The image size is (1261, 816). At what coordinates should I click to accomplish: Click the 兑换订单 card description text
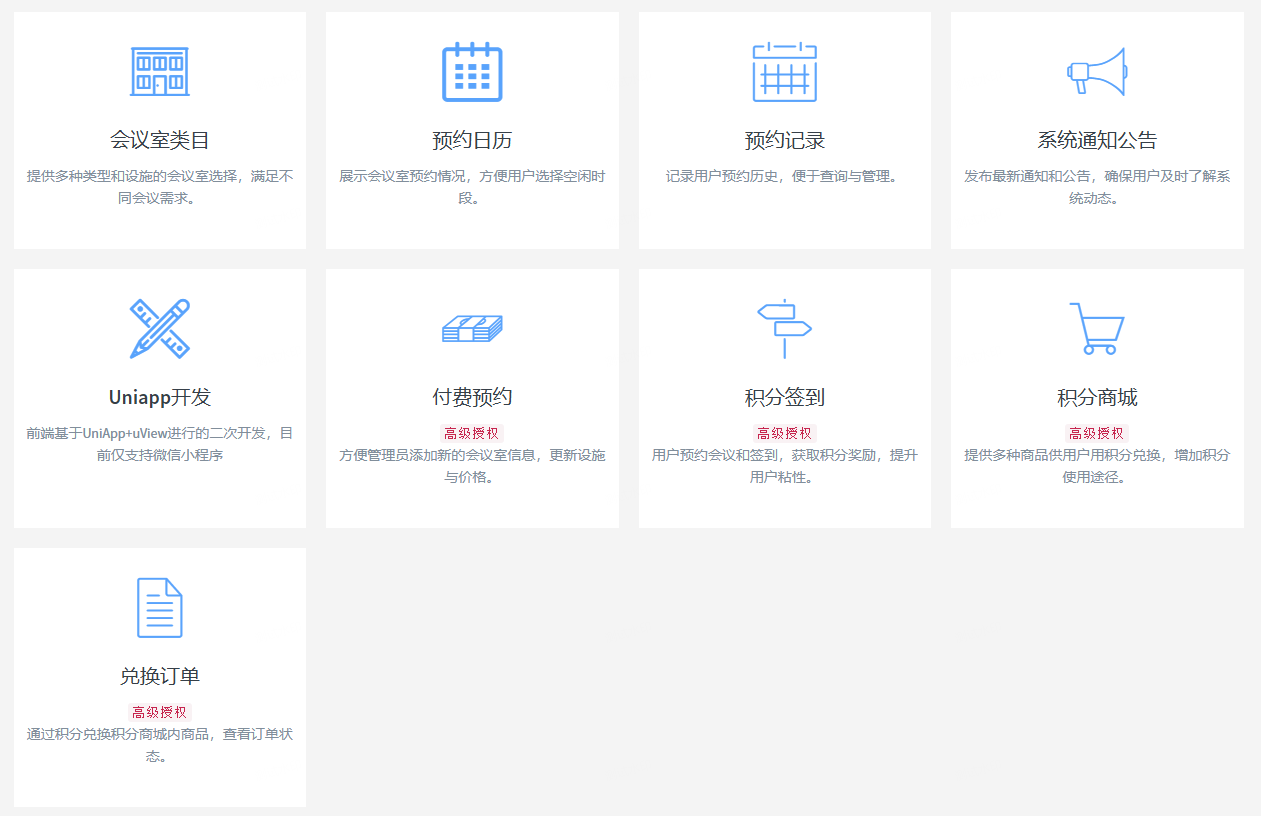pyautogui.click(x=160, y=745)
